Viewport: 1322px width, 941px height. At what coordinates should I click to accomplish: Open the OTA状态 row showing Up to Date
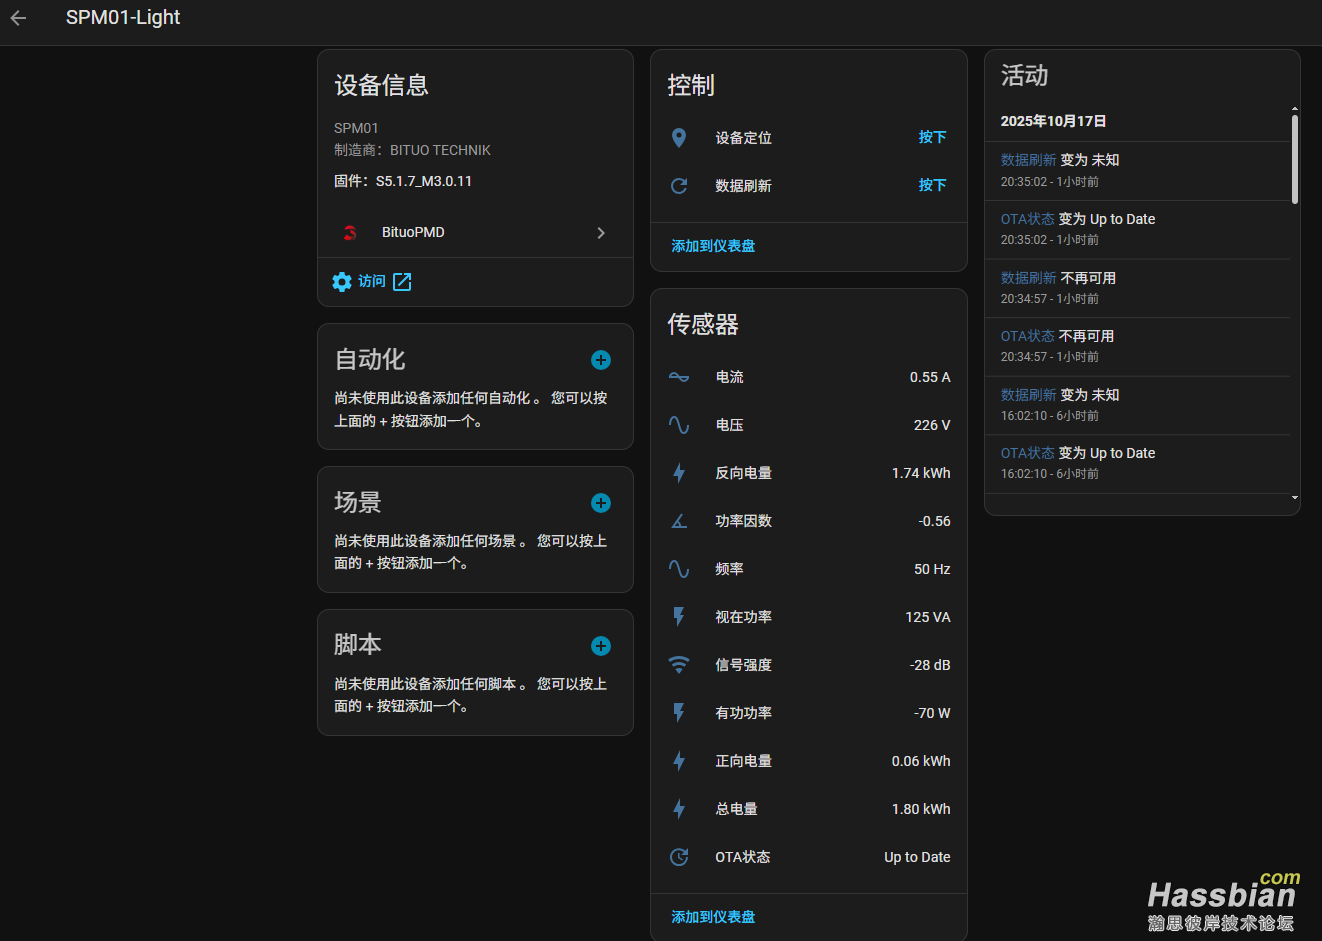click(808, 857)
